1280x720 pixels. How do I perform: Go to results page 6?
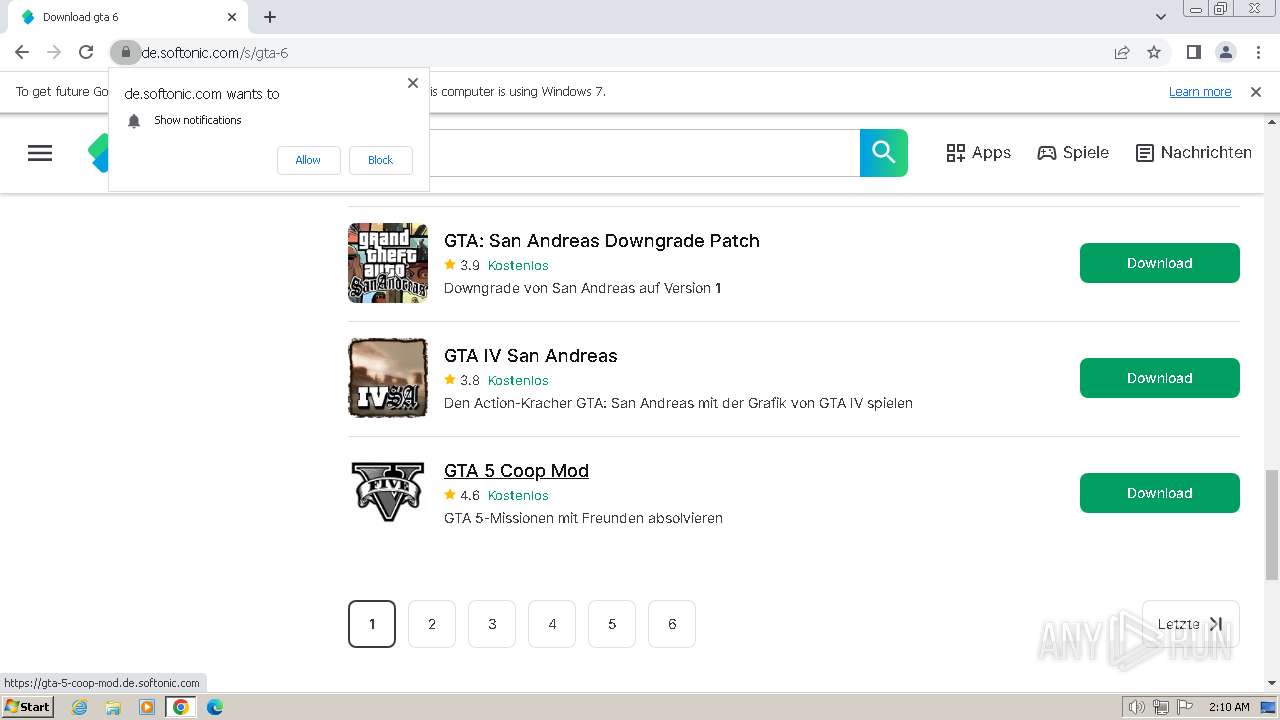672,624
